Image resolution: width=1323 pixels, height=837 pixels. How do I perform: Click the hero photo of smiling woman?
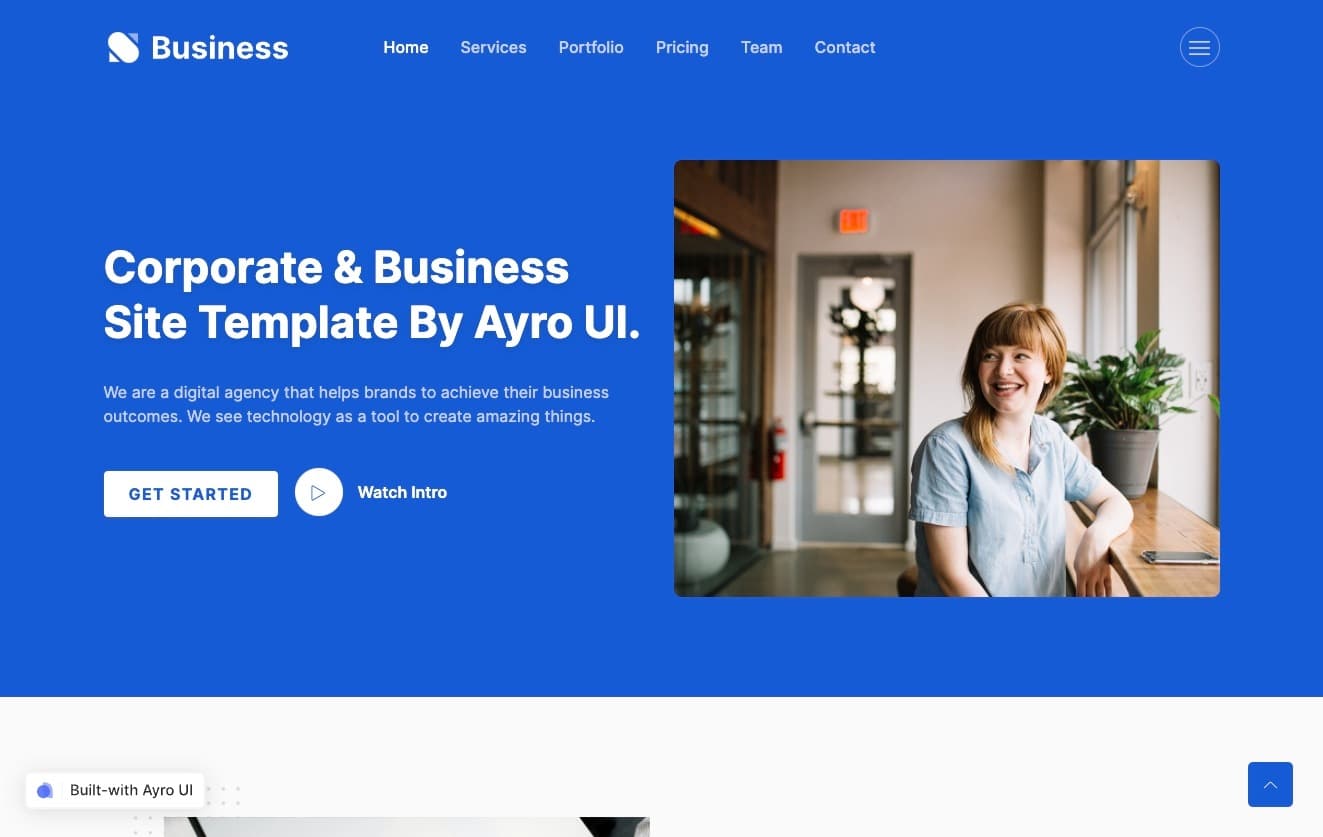pyautogui.click(x=947, y=378)
